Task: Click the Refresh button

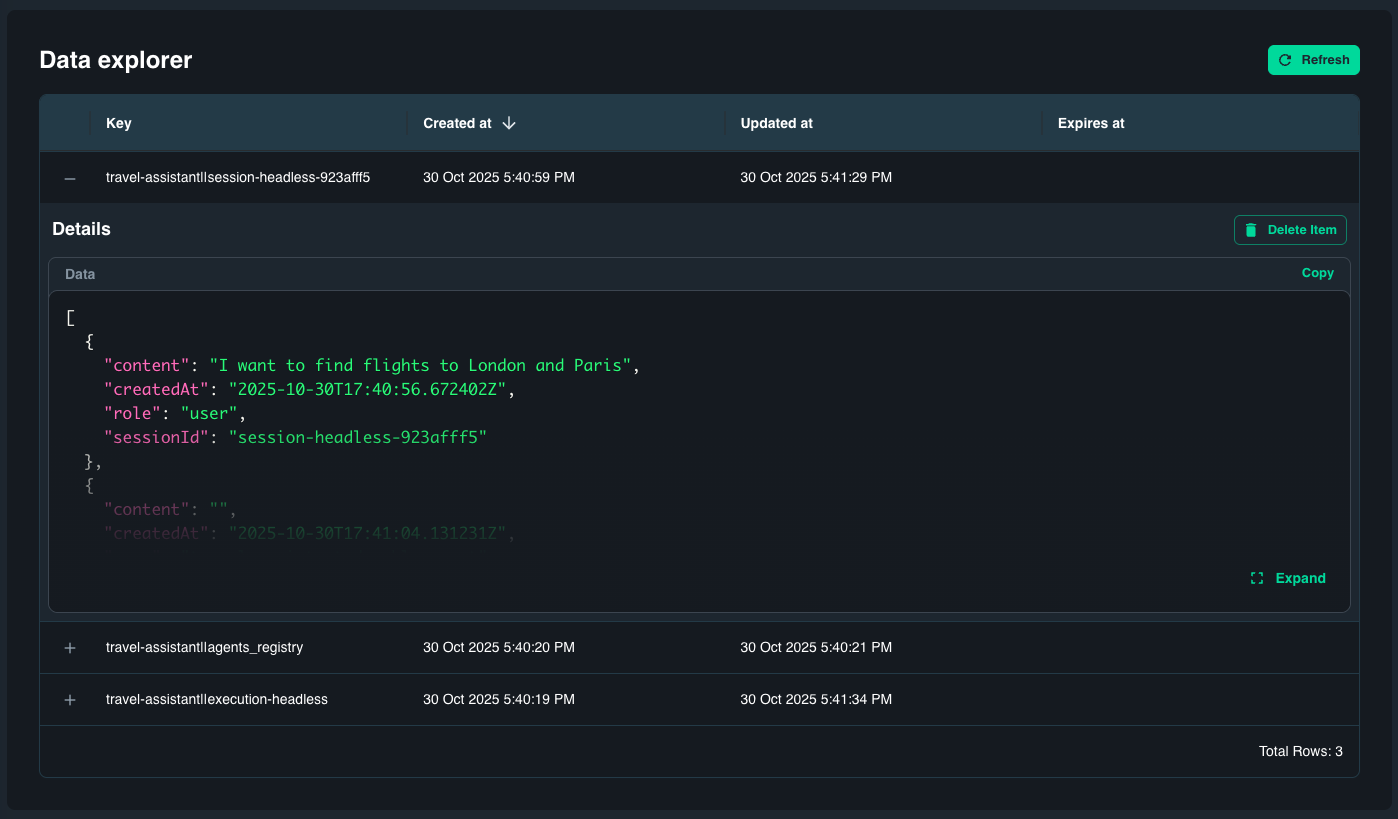Action: [x=1313, y=60]
